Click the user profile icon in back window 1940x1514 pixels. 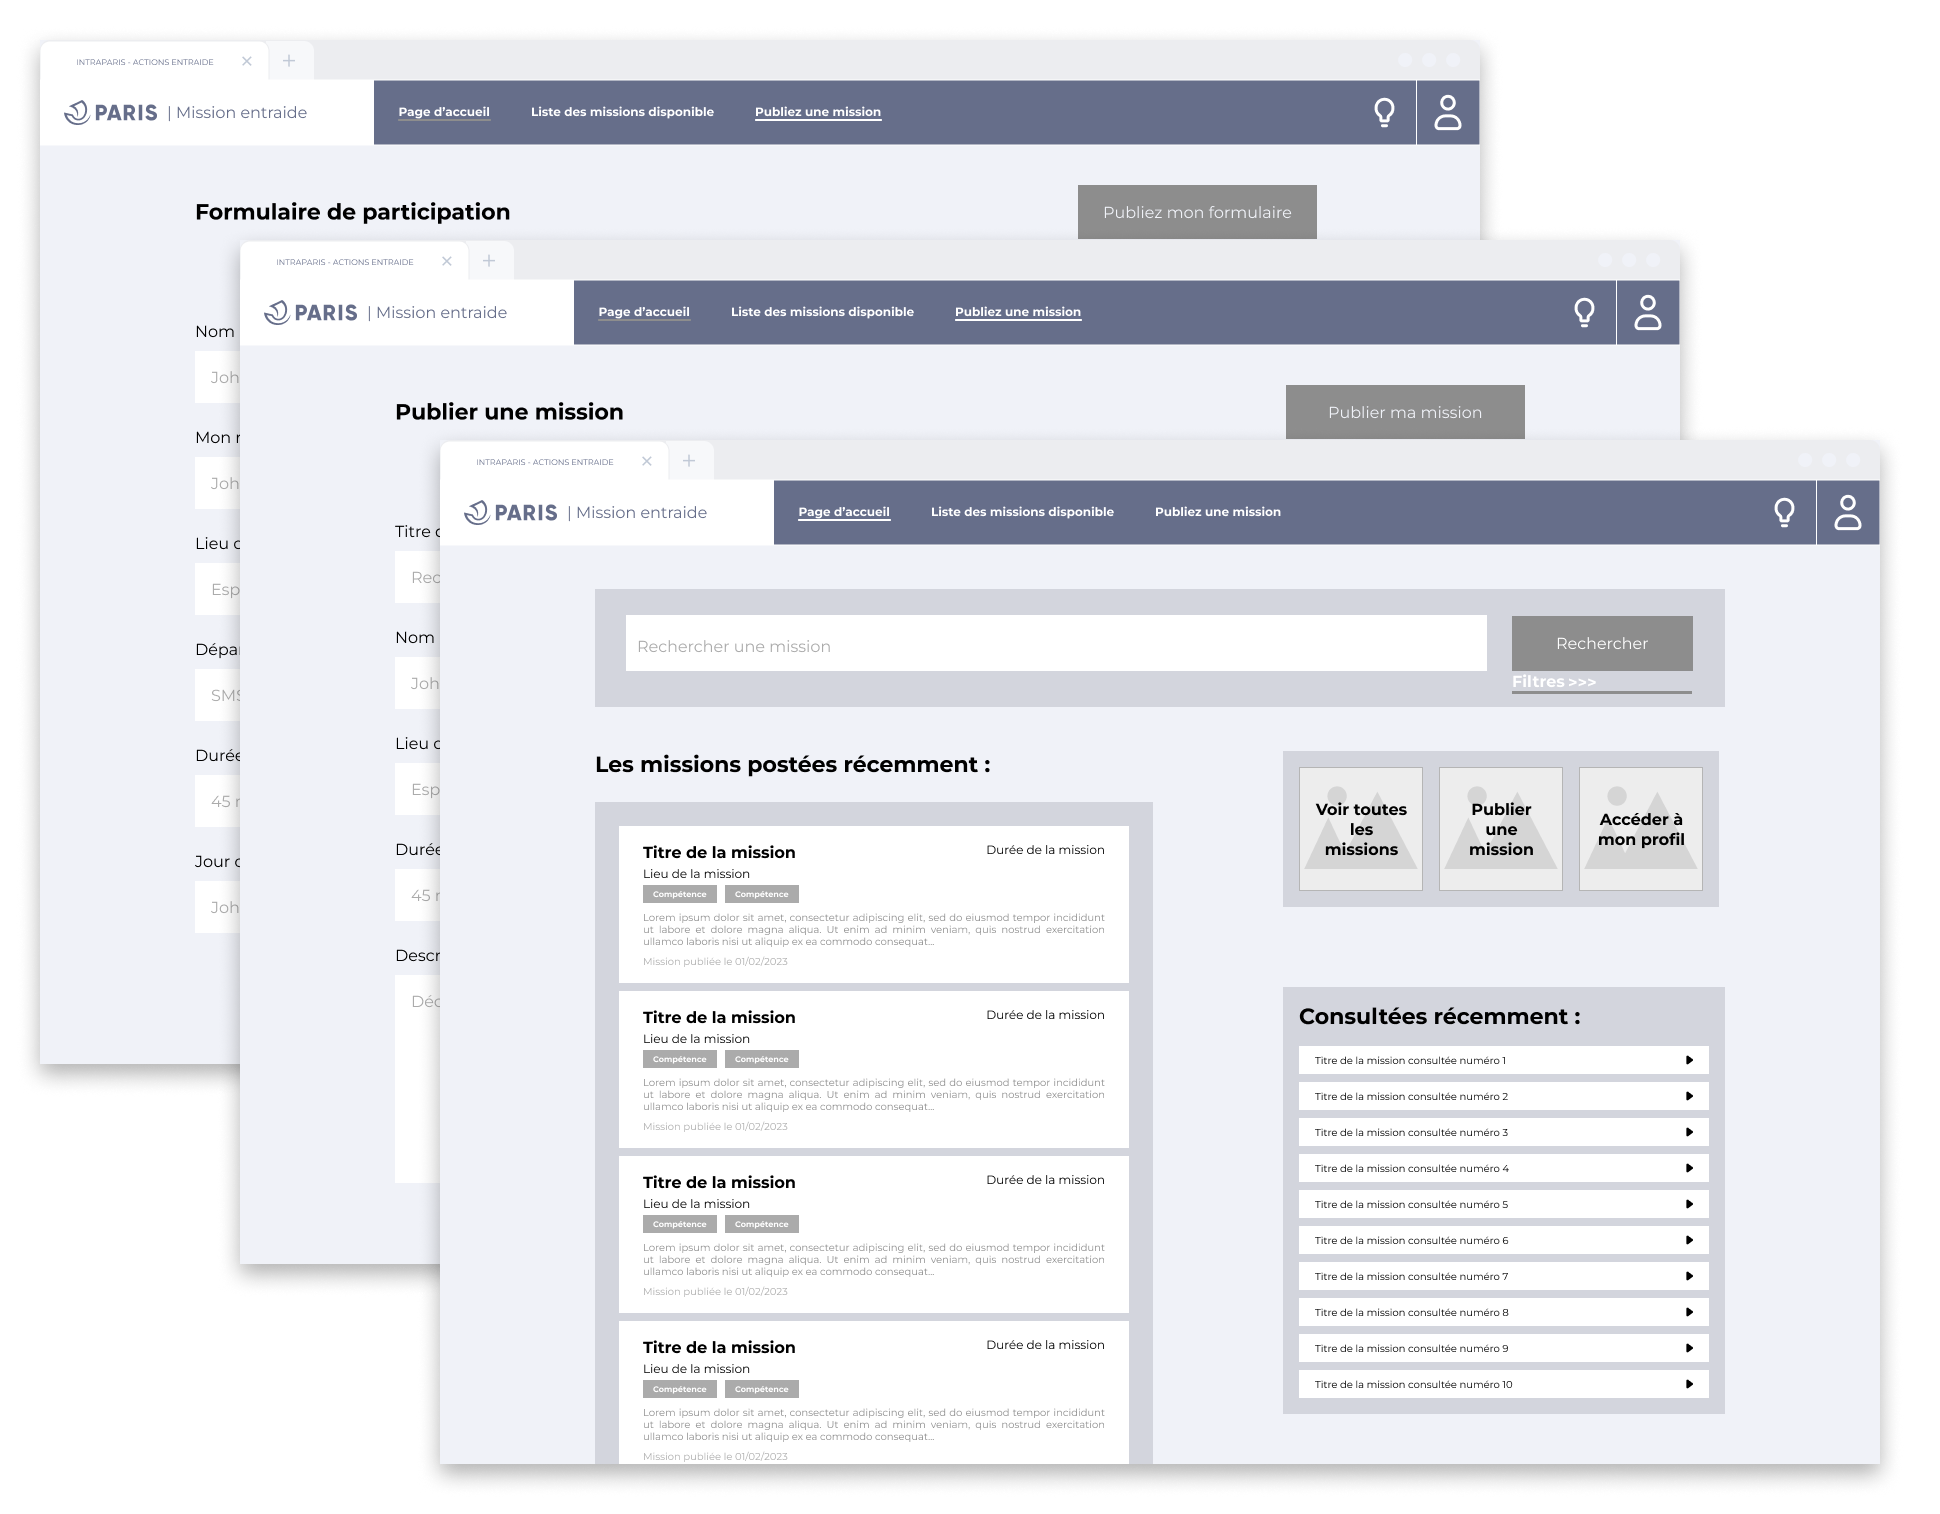click(1447, 113)
